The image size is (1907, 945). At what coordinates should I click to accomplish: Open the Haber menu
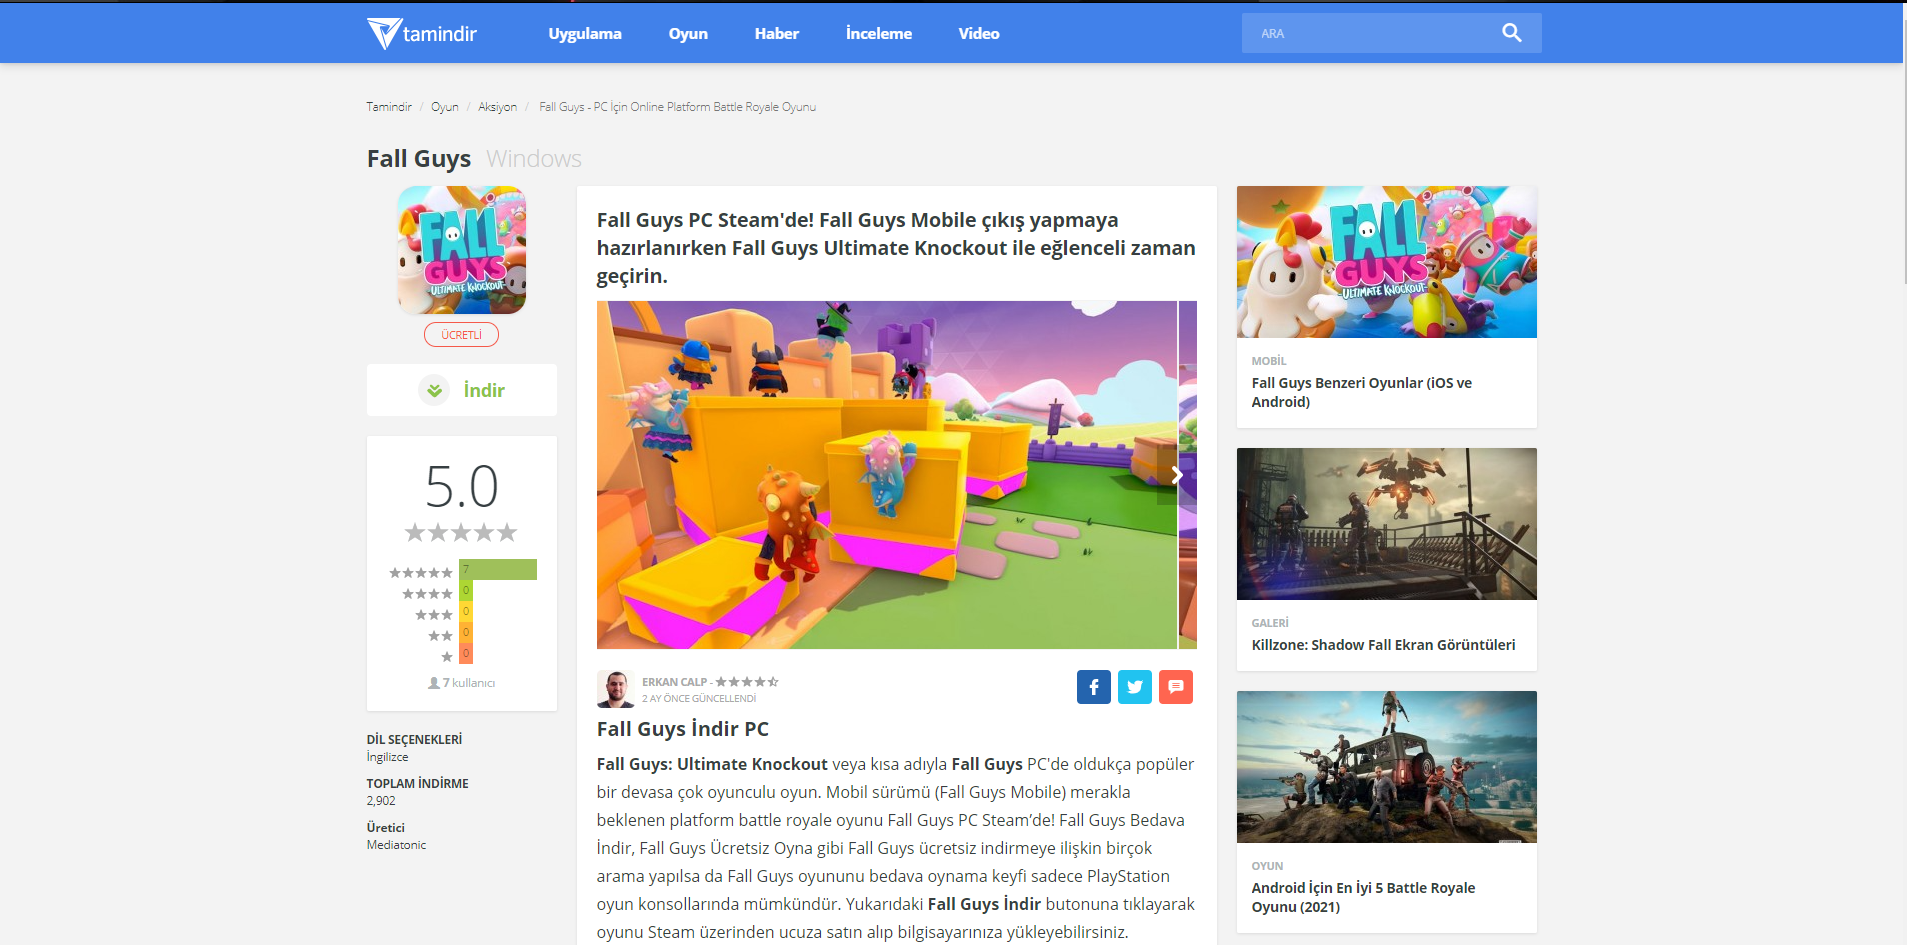pyautogui.click(x=777, y=33)
